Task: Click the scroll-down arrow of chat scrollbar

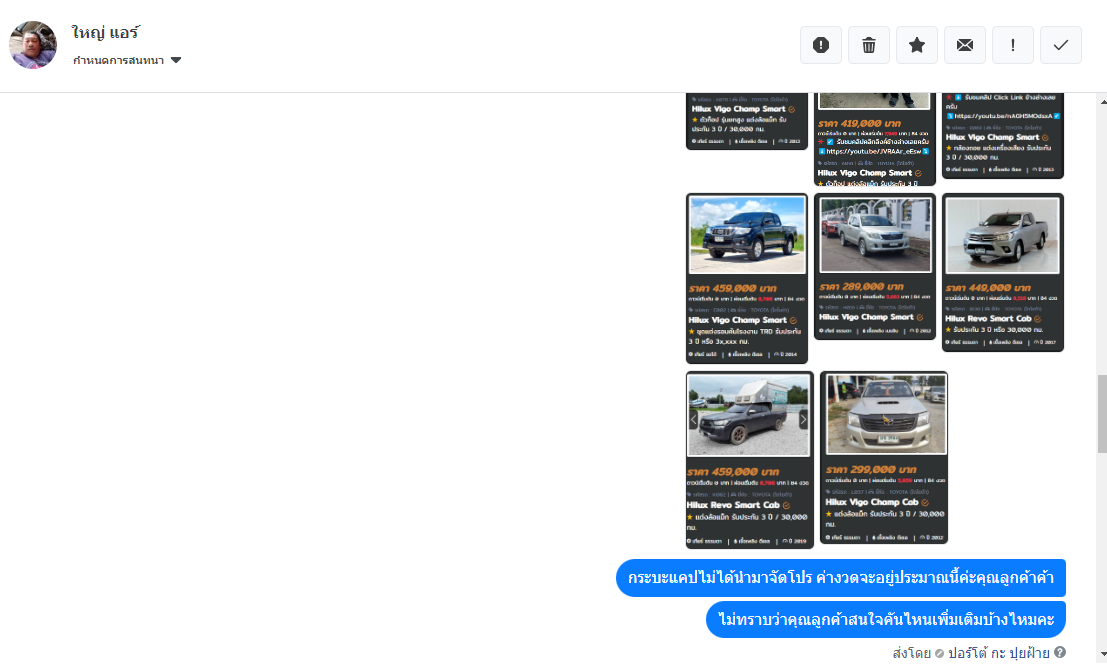Action: (x=1102, y=654)
